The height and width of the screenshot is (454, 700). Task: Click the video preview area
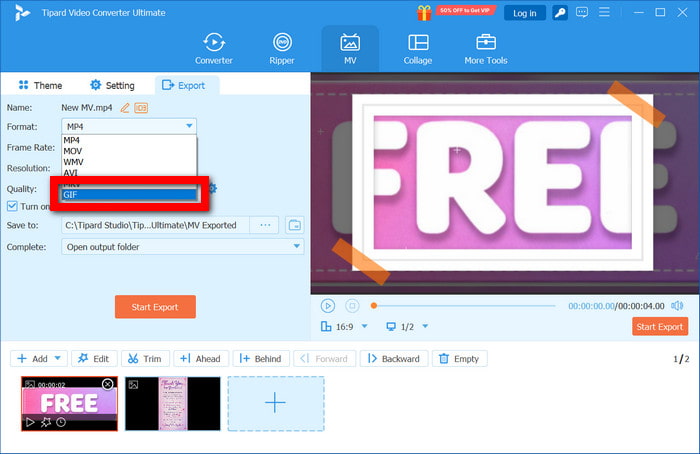(505, 183)
